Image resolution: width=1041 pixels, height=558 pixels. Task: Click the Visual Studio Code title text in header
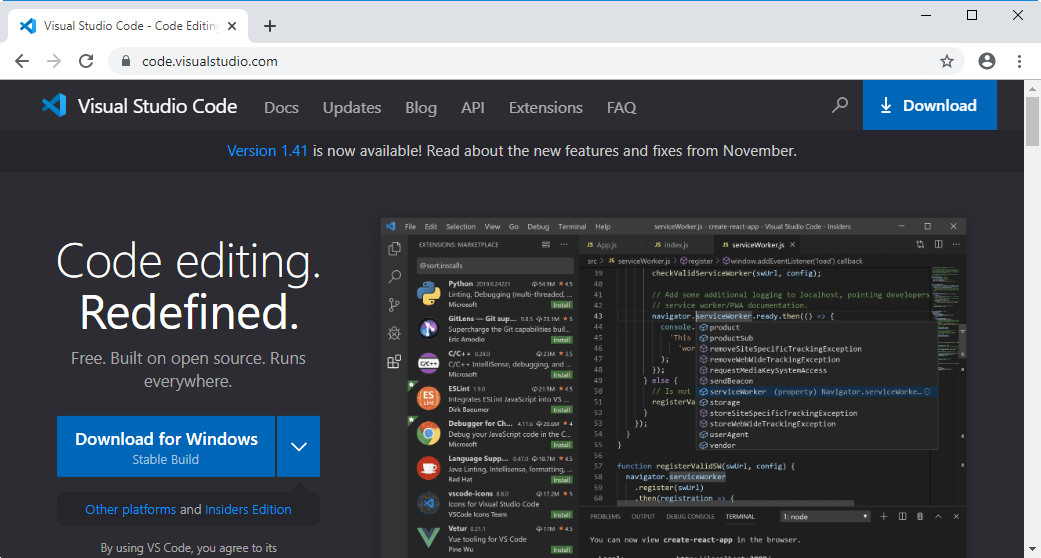[157, 106]
